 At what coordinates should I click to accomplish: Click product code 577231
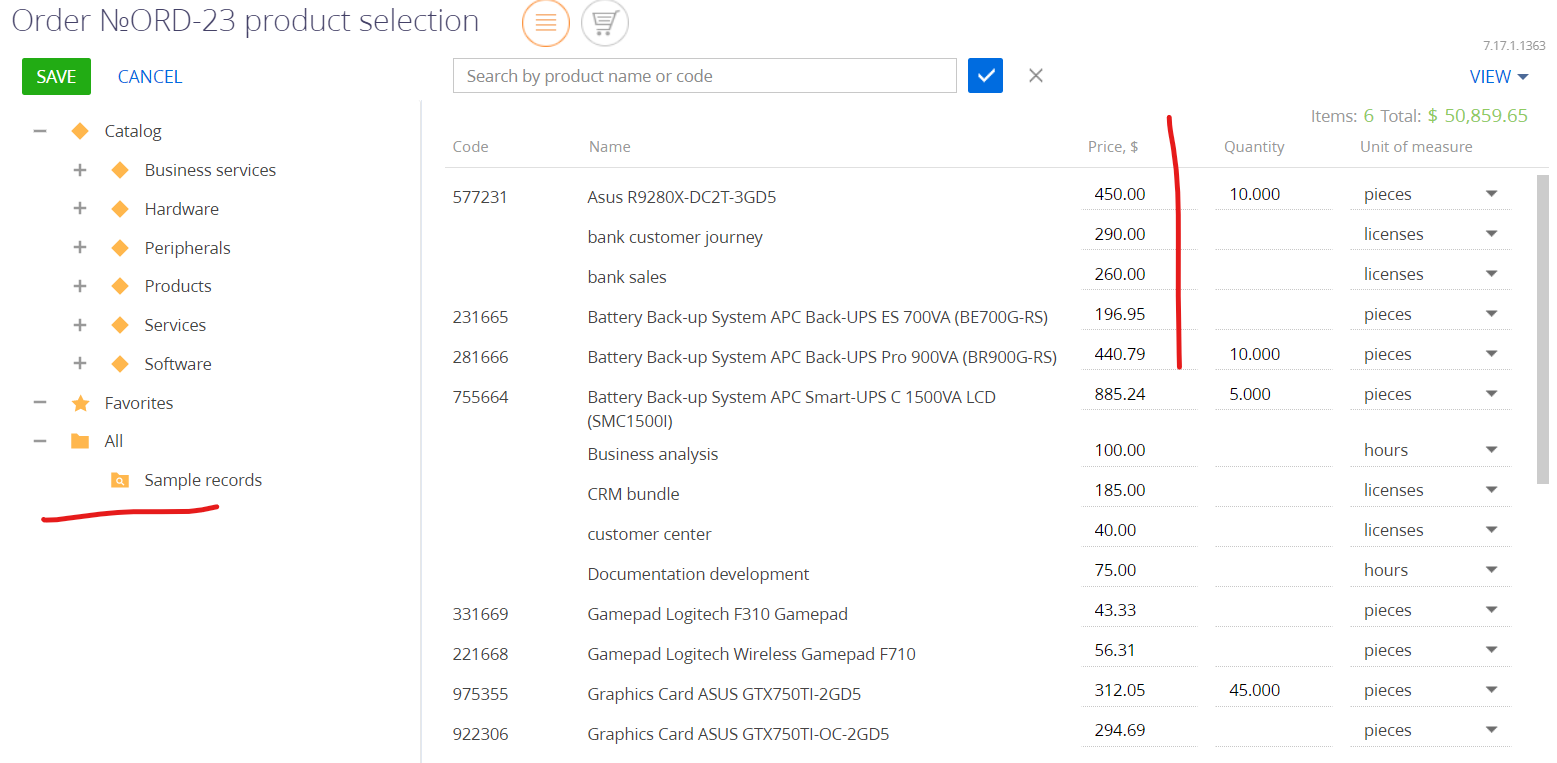click(480, 197)
